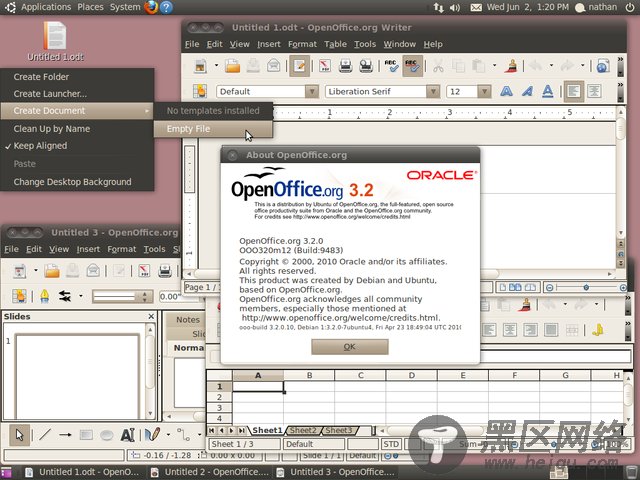Toggle the Keep Aligned checkbox menu item
Viewport: 640px width, 480px height.
(x=77, y=146)
